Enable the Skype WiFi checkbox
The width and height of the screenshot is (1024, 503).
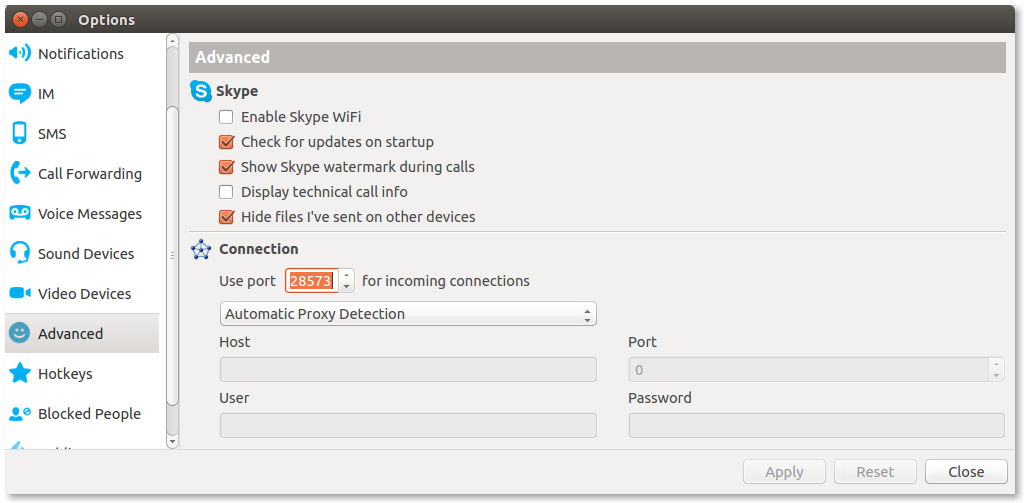pyautogui.click(x=226, y=117)
